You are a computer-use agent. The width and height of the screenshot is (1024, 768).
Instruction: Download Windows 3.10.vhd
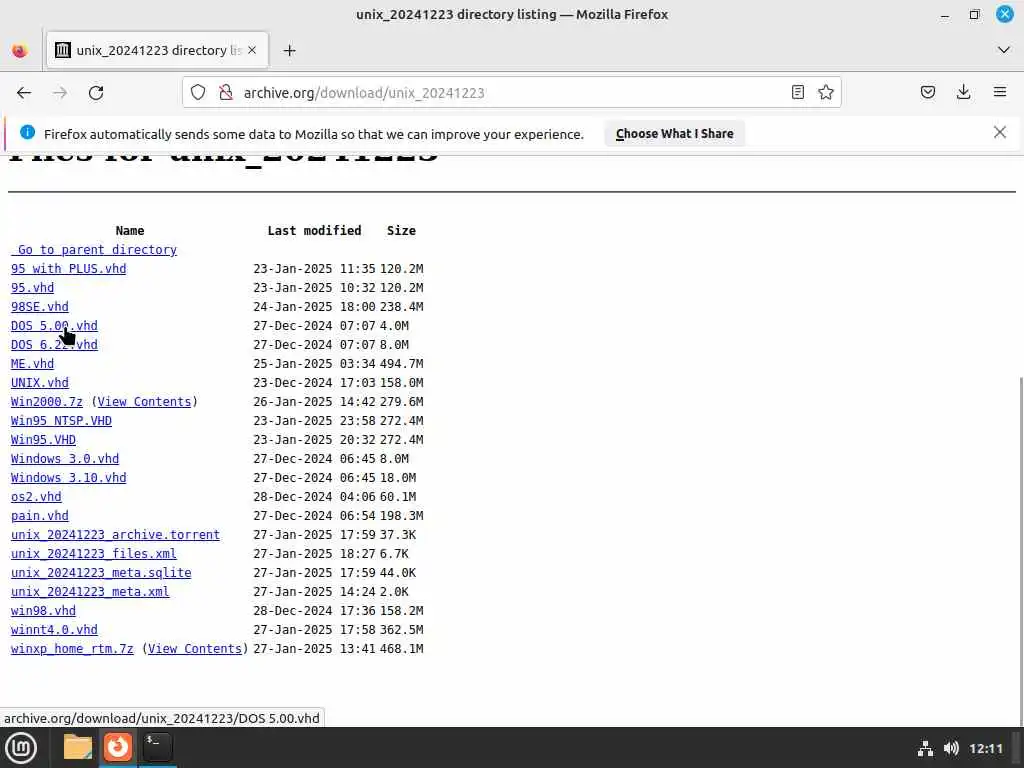point(69,477)
